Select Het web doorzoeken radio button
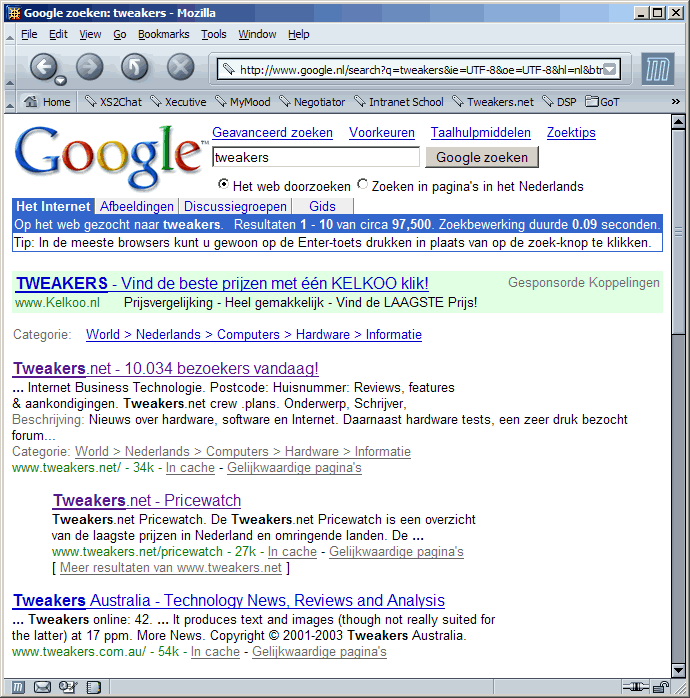The image size is (690, 698). pyautogui.click(x=223, y=184)
